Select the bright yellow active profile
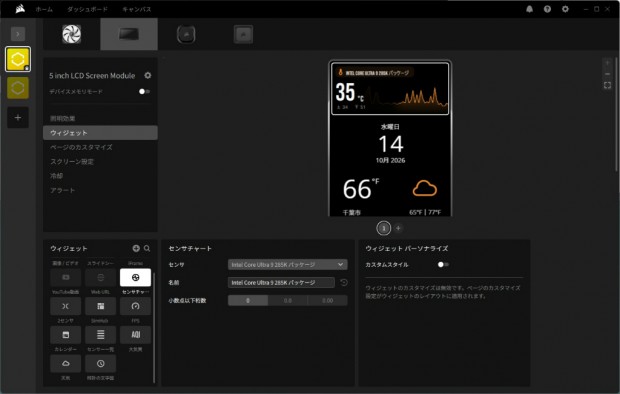The image size is (620, 394). (18, 59)
